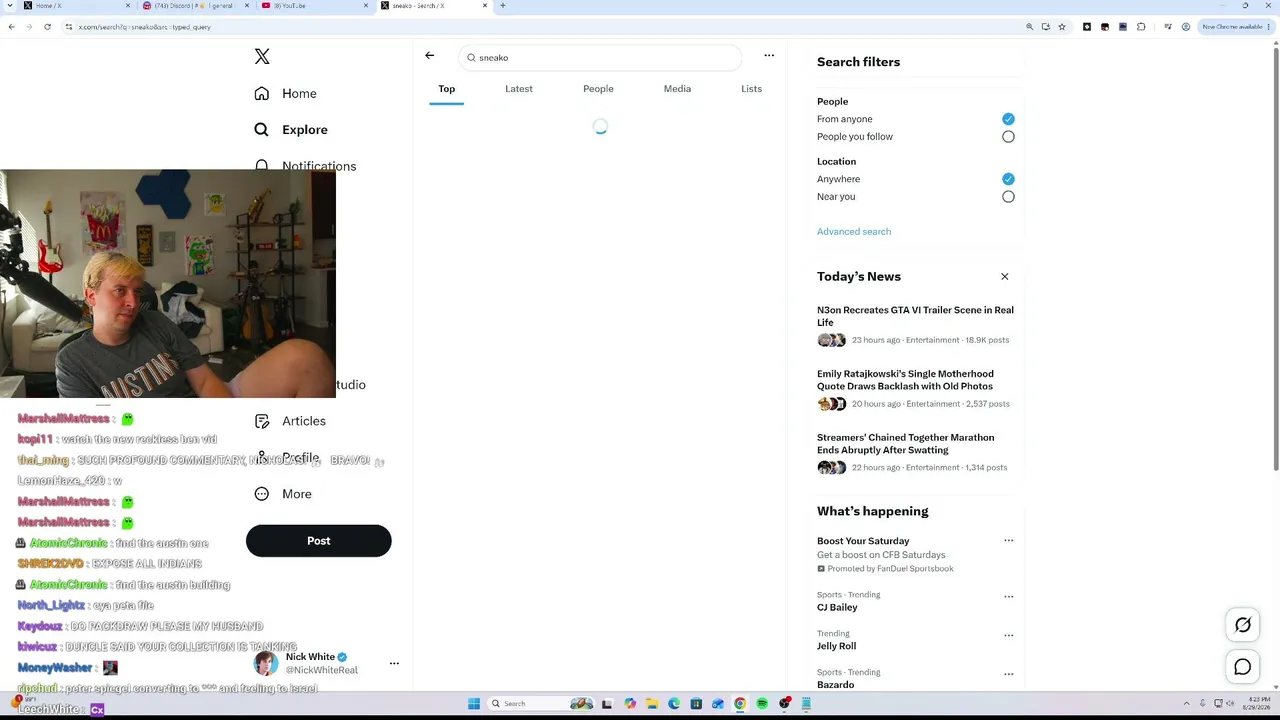Open Chrome media controls icon
Image resolution: width=1280 pixels, height=720 pixels.
tap(1166, 27)
